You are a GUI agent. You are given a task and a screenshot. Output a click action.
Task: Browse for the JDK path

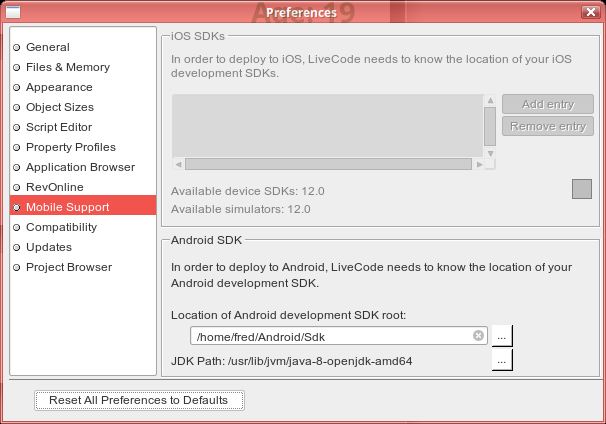pyautogui.click(x=502, y=360)
